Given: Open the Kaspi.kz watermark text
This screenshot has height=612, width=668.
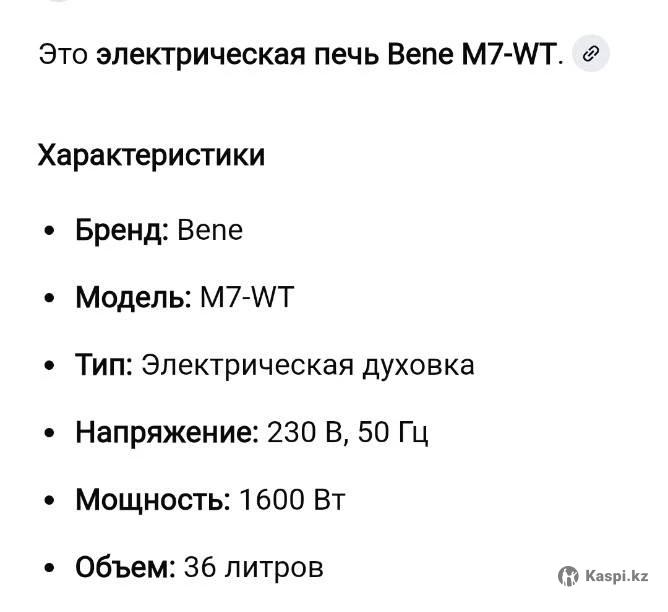Looking at the screenshot, I should pyautogui.click(x=618, y=575).
